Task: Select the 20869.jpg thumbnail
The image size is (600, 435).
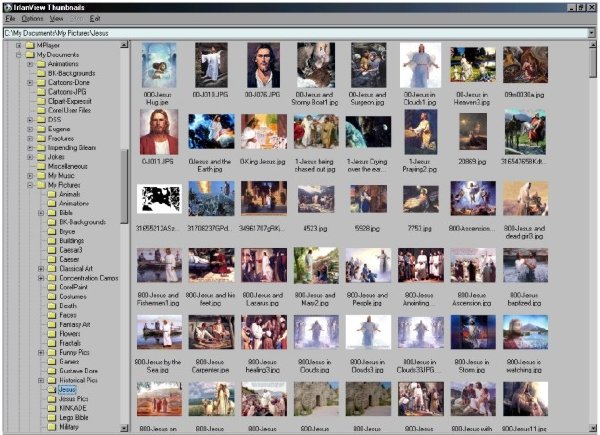Action: point(473,131)
